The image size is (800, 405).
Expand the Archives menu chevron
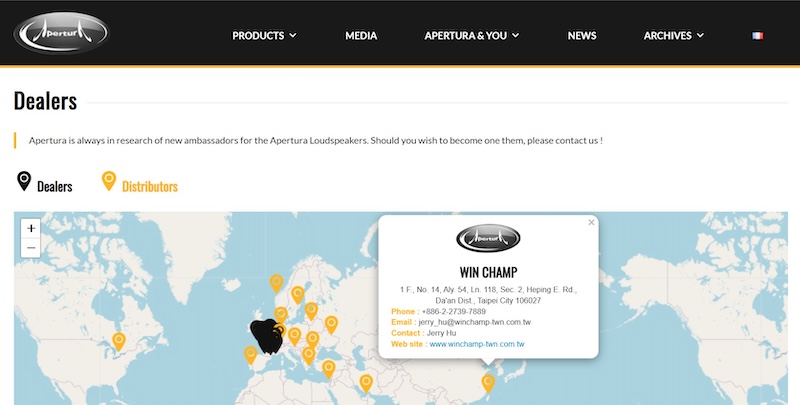point(700,35)
